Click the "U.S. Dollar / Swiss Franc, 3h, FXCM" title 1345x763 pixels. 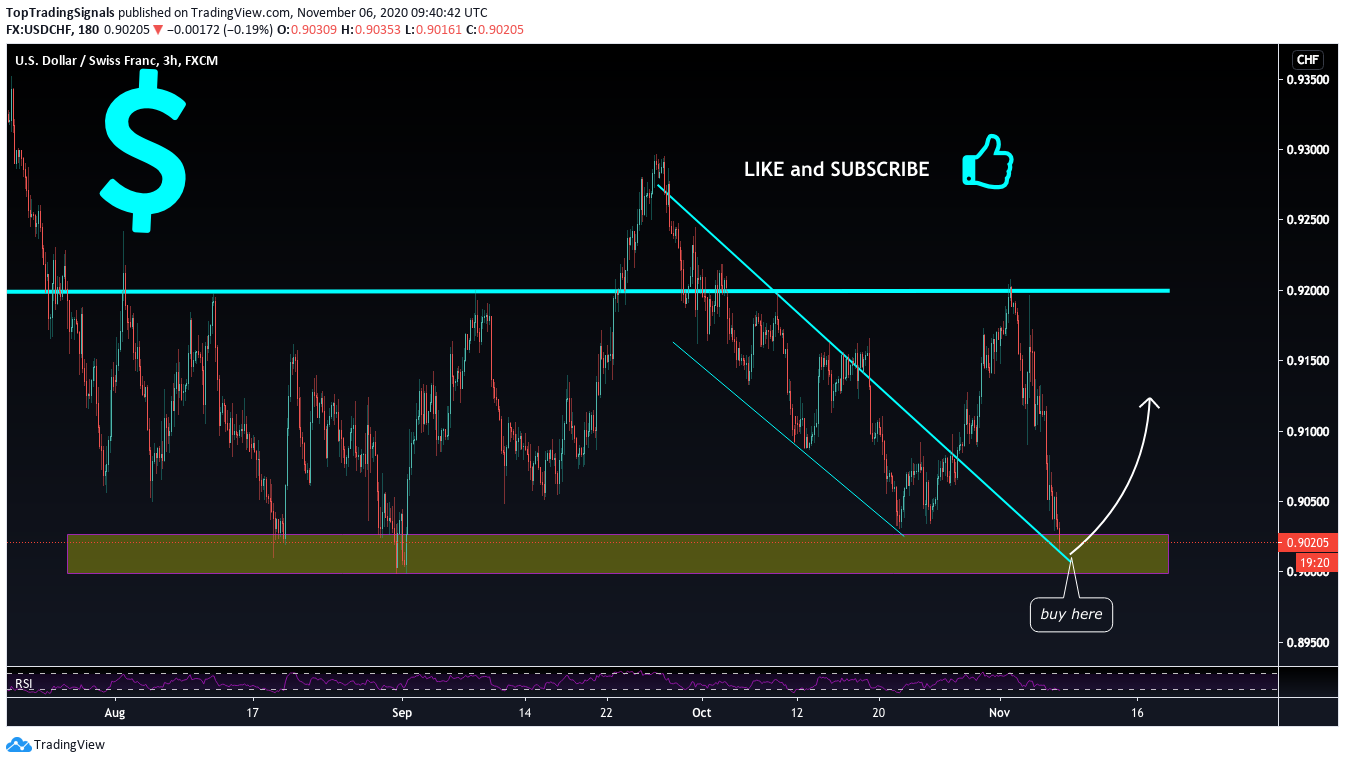coord(116,61)
